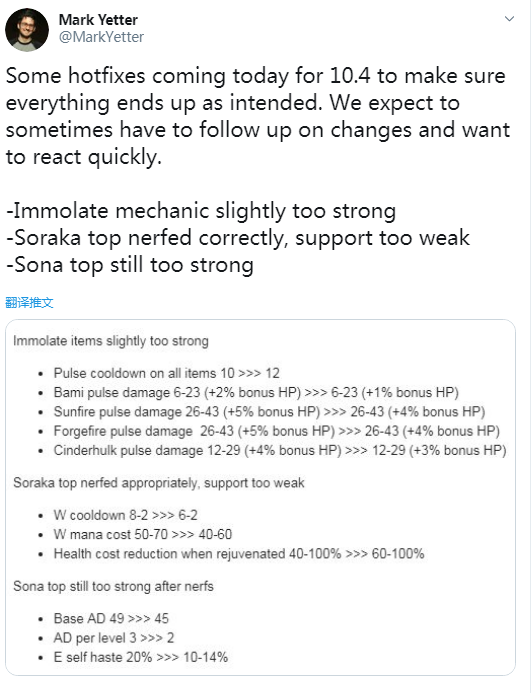Screen dimensions: 531x693
Task: Click the Forgefire pulse damage line
Action: tap(277, 431)
